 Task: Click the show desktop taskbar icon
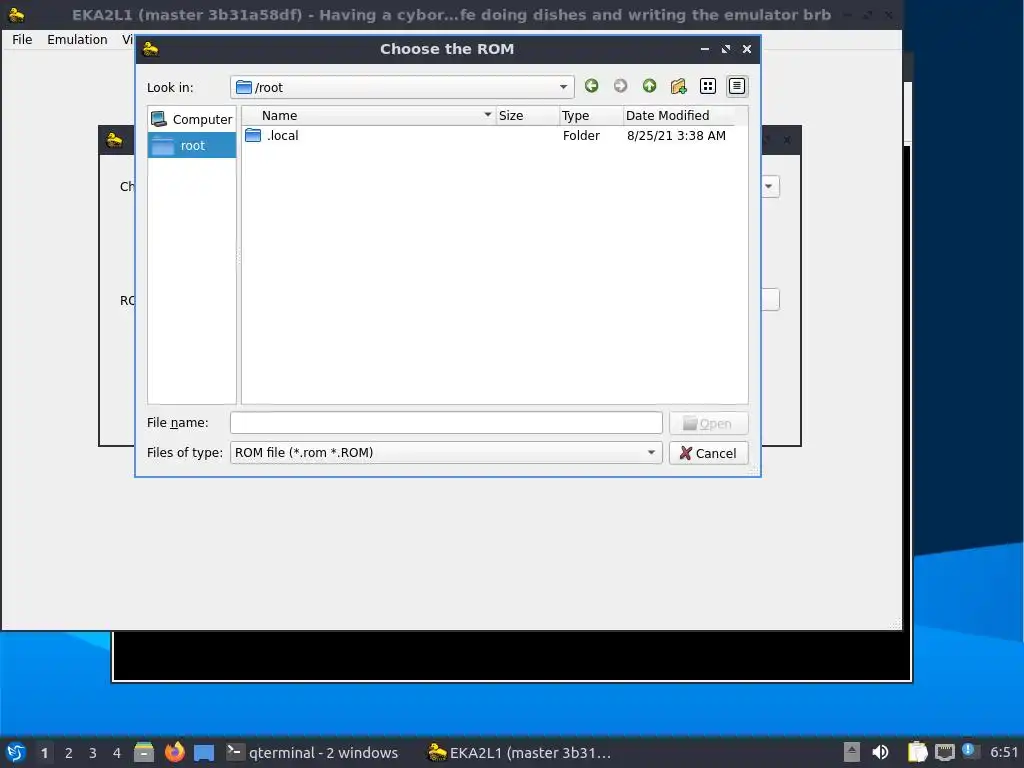tap(204, 752)
